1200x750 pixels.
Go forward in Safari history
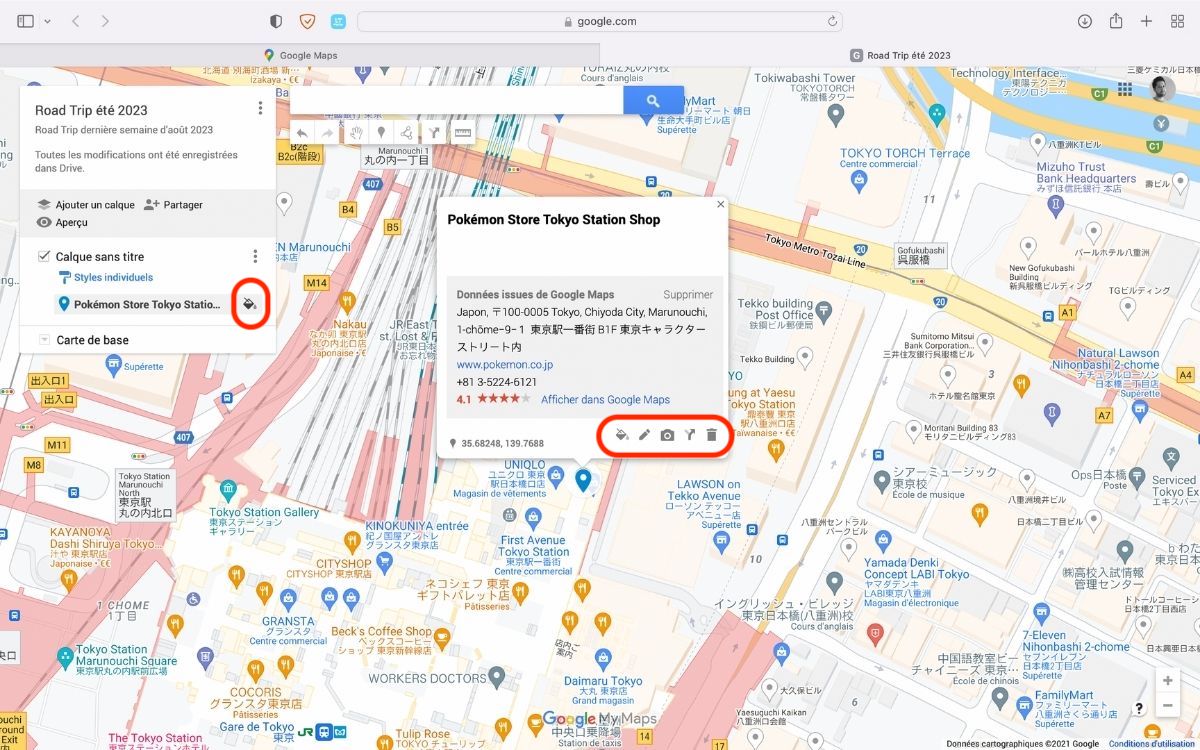coord(105,21)
